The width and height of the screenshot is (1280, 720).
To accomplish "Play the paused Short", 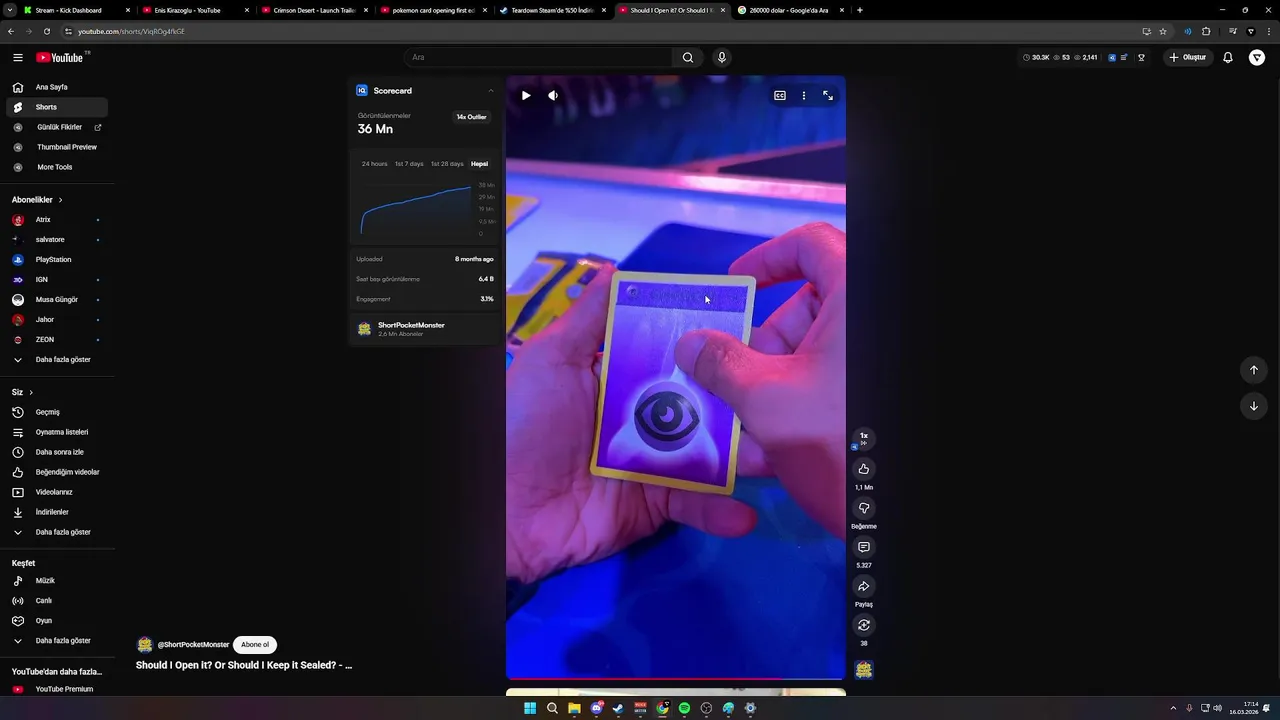I will (x=526, y=96).
